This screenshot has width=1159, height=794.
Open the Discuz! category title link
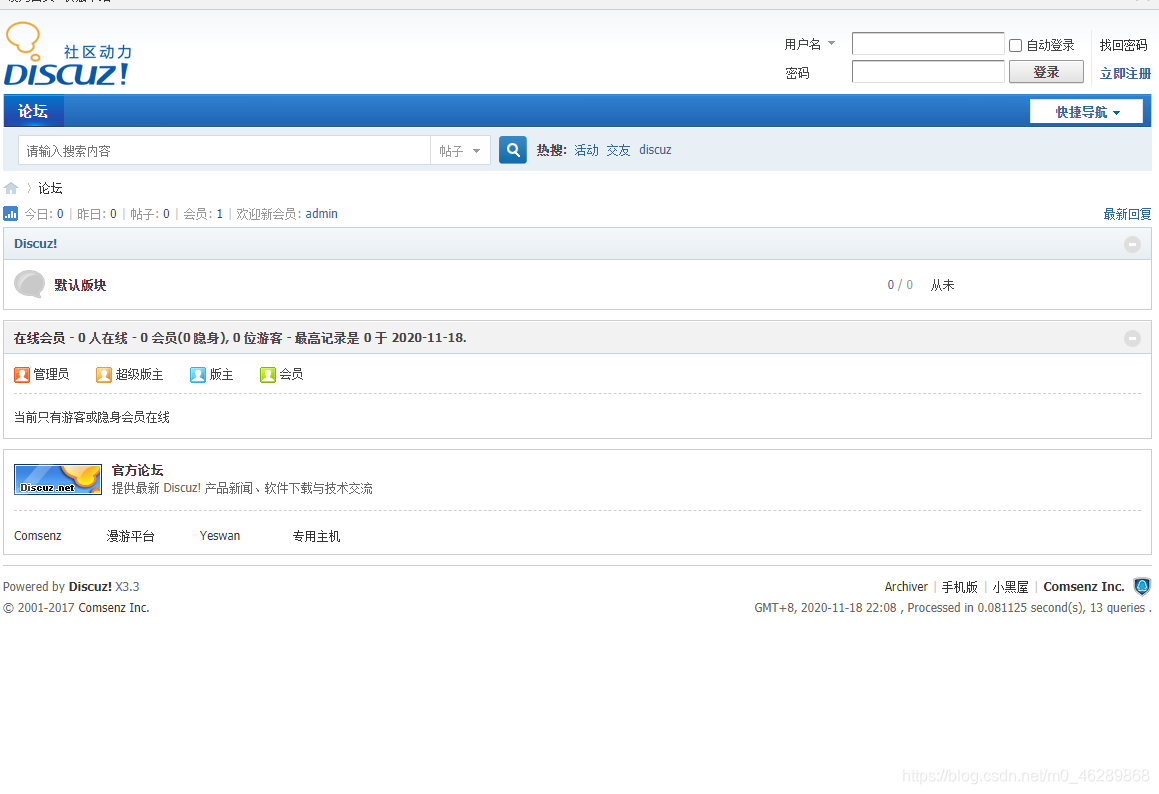[x=35, y=244]
